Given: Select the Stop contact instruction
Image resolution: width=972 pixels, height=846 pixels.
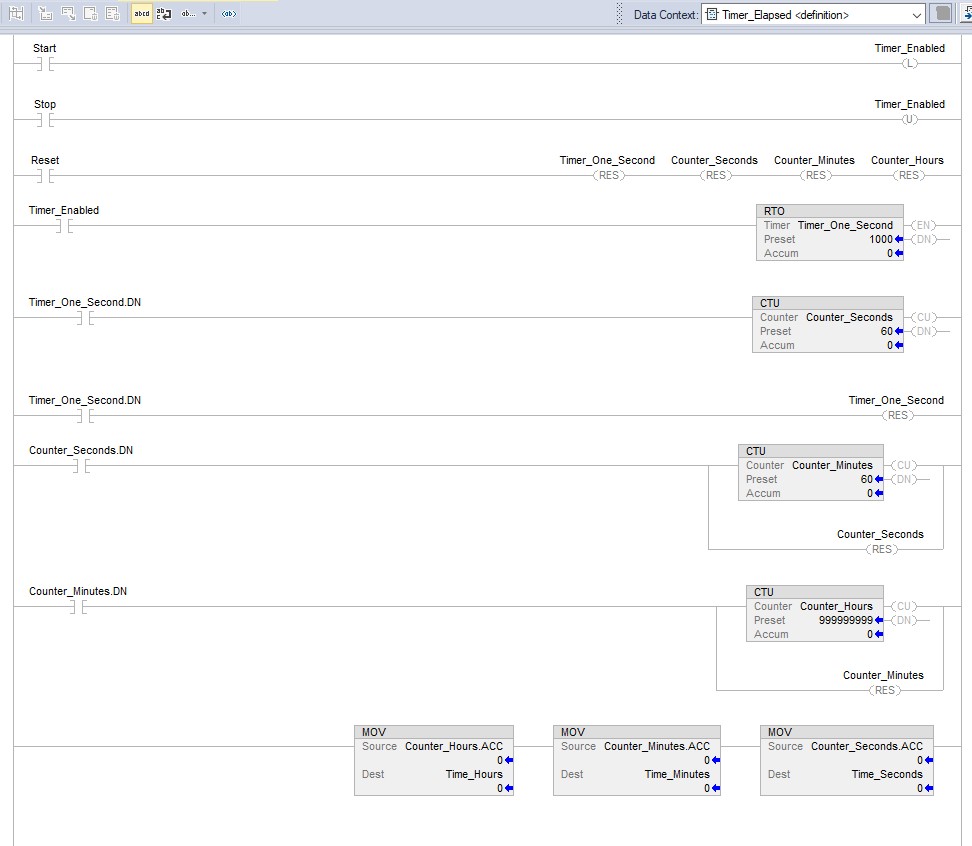Looking at the screenshot, I should coord(44,120).
